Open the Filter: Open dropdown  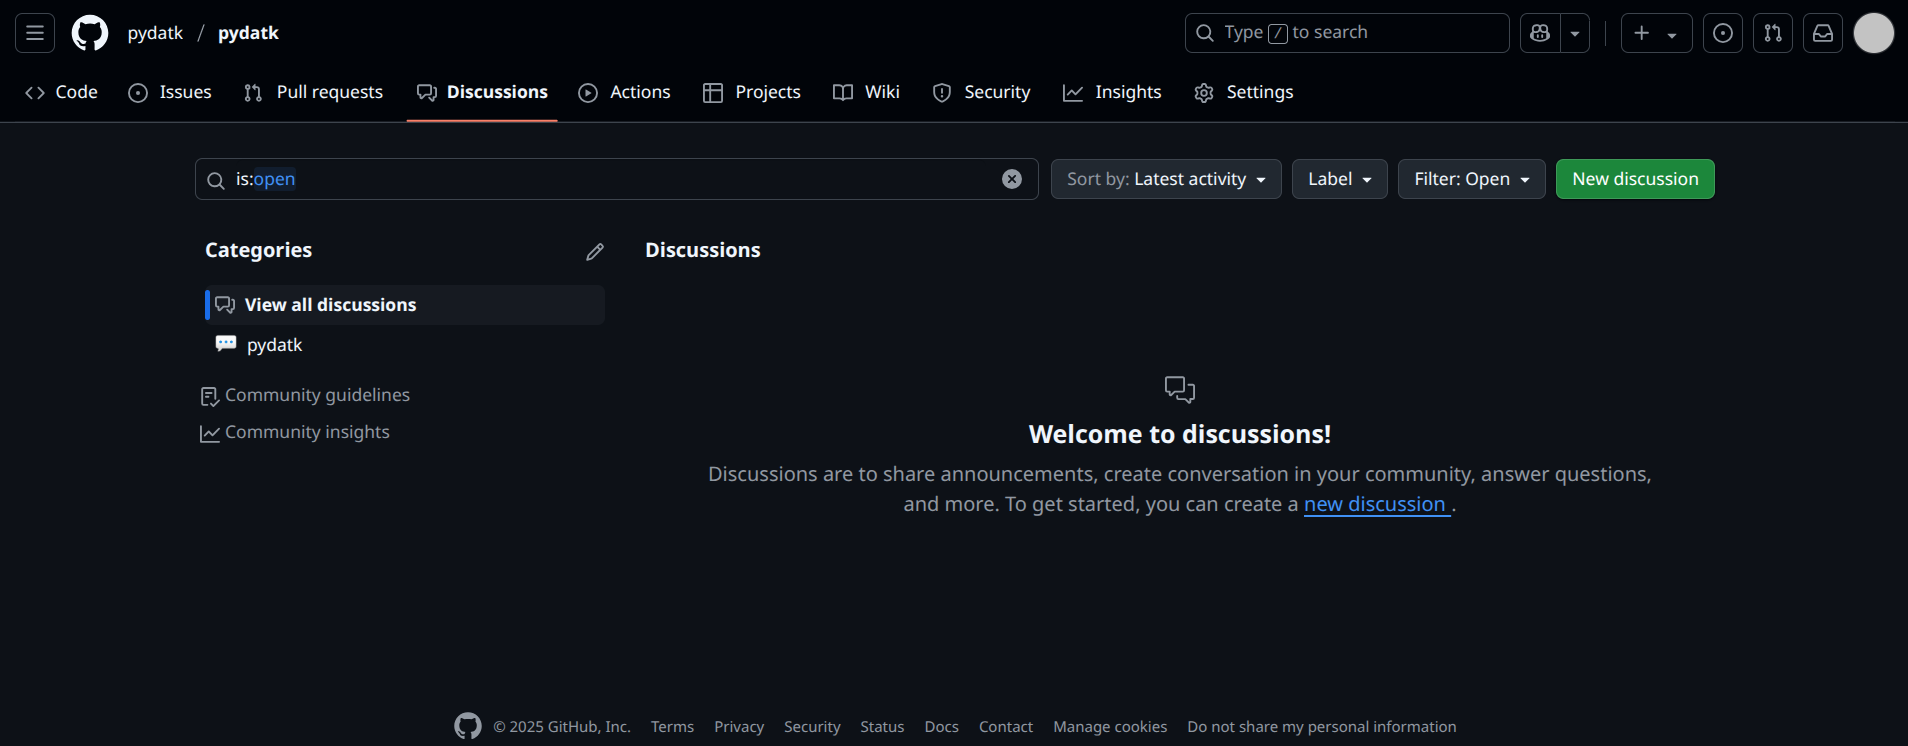tap(1472, 179)
